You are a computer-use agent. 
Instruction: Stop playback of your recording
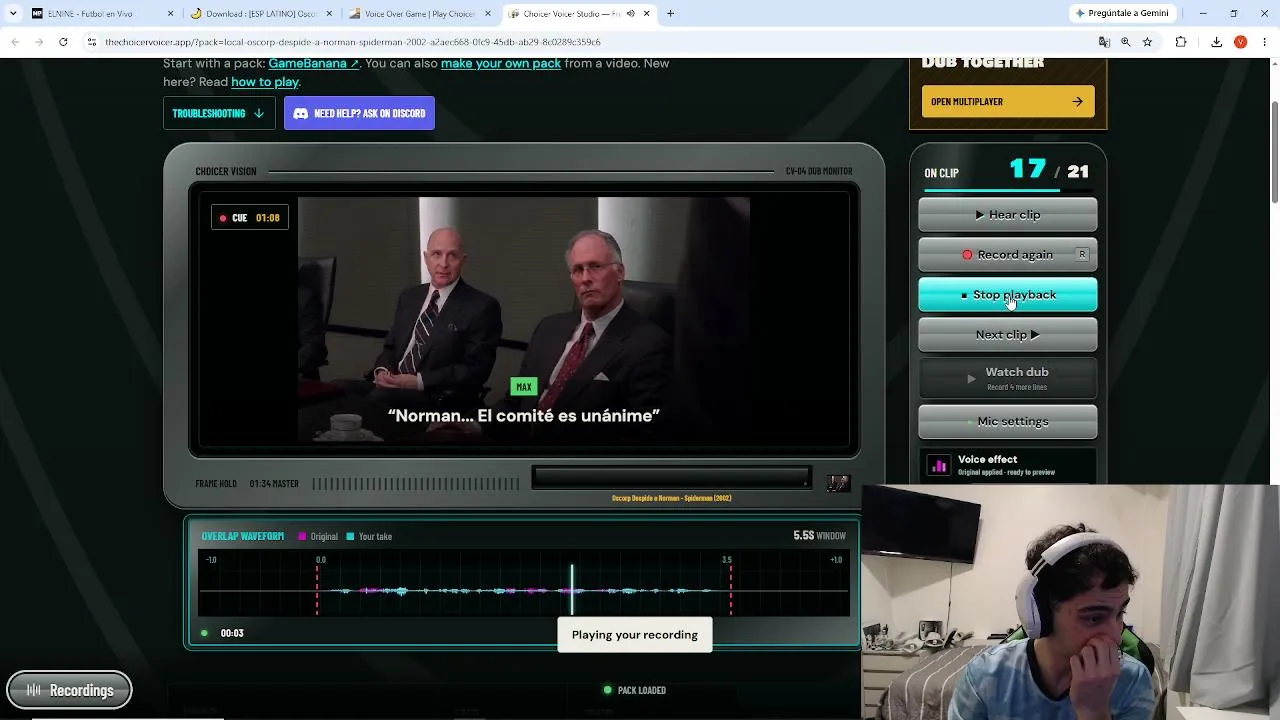click(x=1008, y=294)
